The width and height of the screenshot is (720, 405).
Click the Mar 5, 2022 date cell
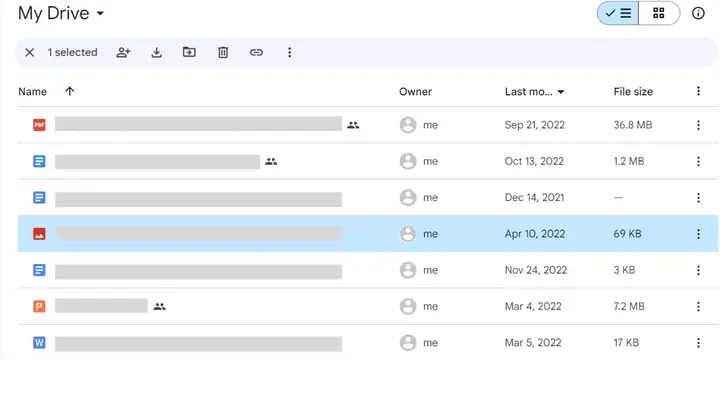[533, 343]
